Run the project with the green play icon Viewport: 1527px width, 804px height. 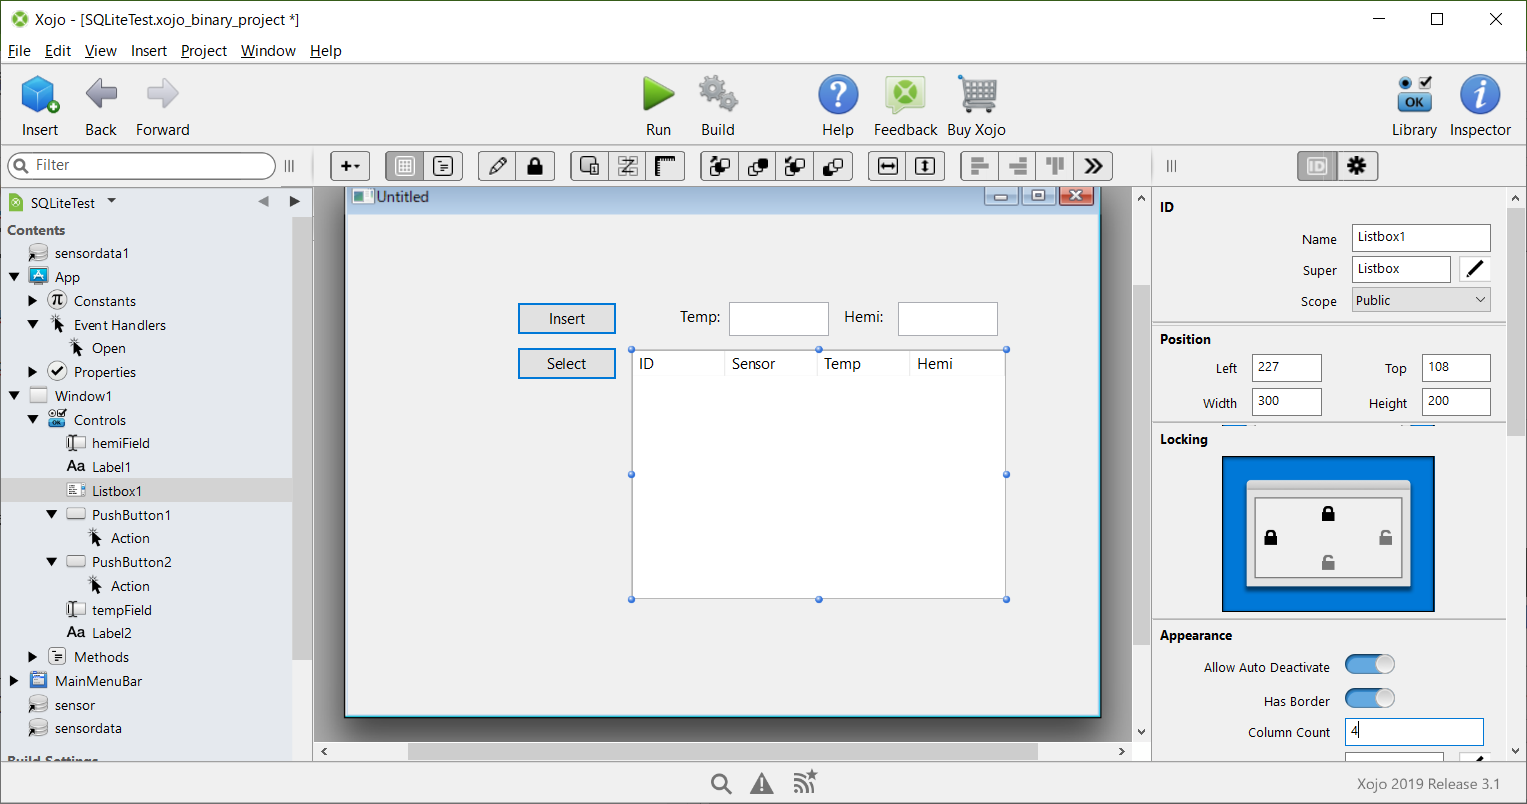[658, 94]
